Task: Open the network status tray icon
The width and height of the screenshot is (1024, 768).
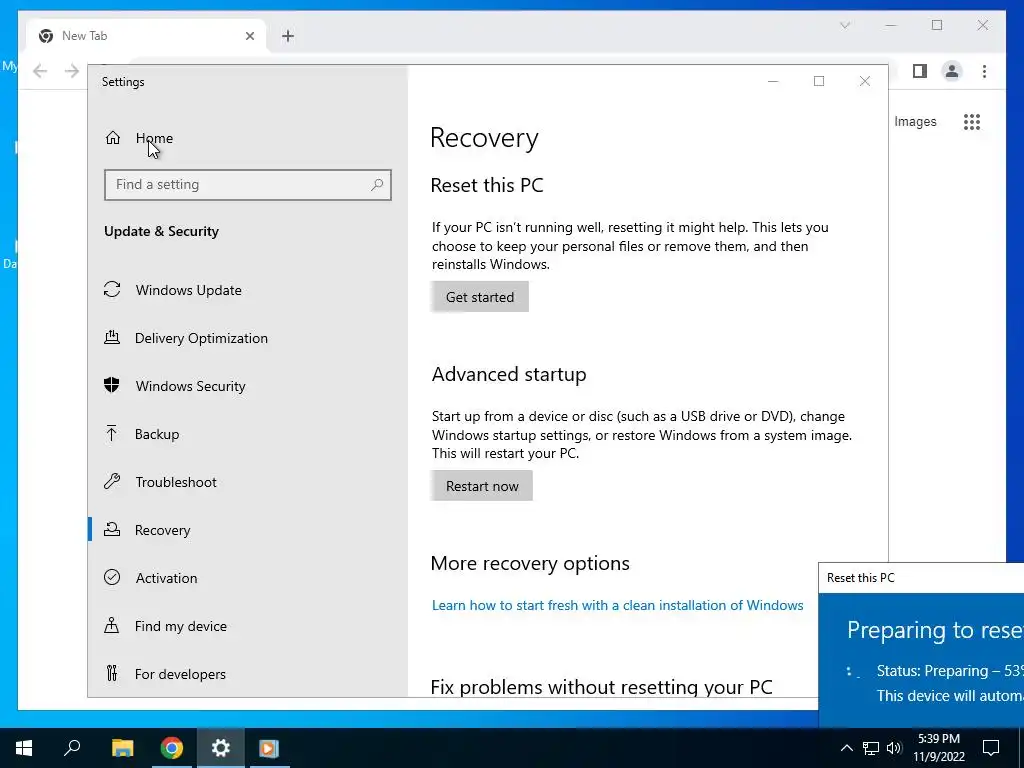Action: 871,748
